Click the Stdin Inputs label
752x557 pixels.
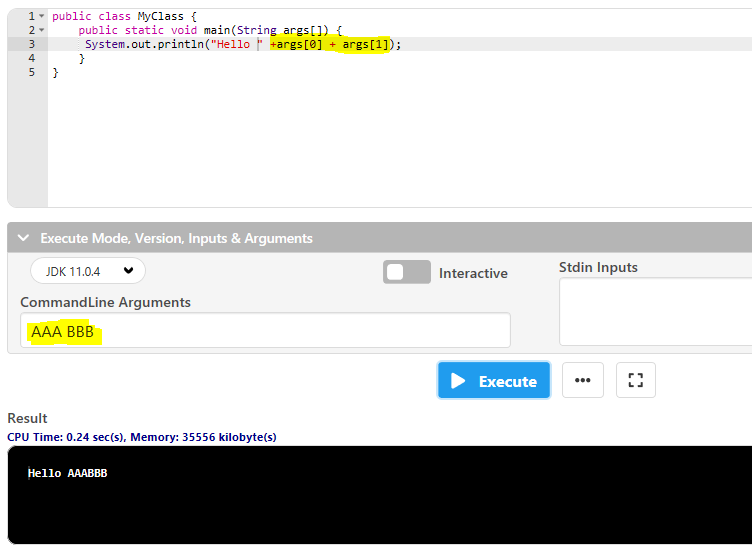[598, 267]
